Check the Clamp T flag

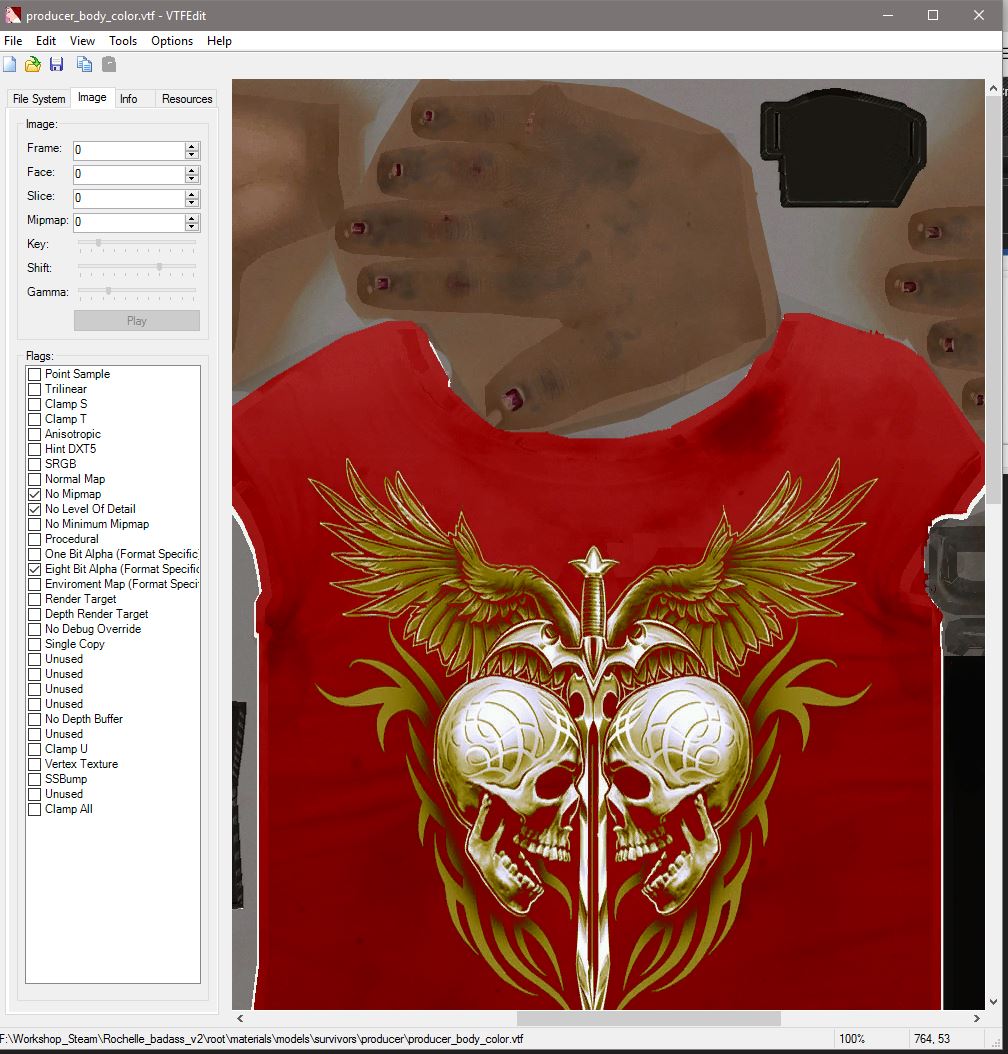tap(34, 419)
